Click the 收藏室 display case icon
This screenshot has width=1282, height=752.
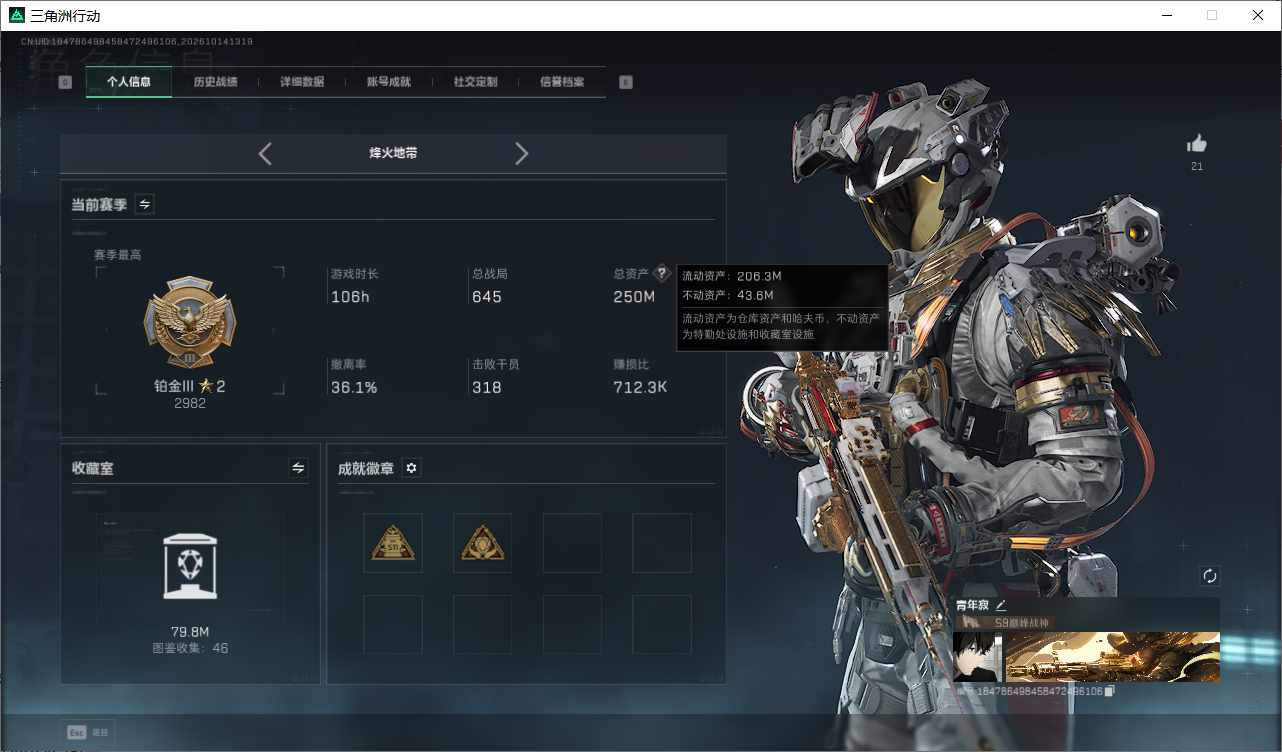[190, 566]
